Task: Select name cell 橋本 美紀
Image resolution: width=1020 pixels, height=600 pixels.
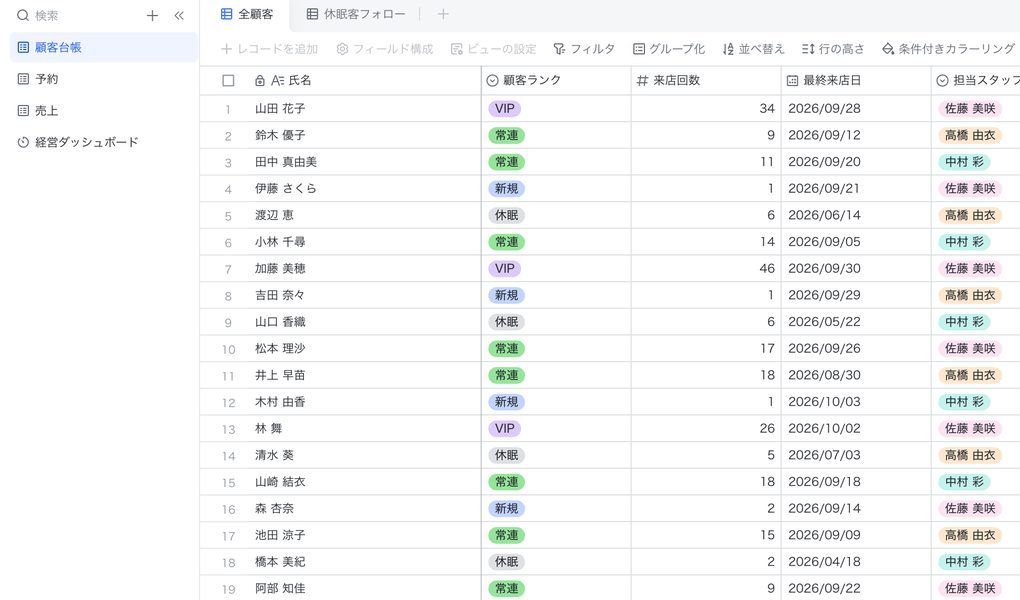Action: [364, 562]
